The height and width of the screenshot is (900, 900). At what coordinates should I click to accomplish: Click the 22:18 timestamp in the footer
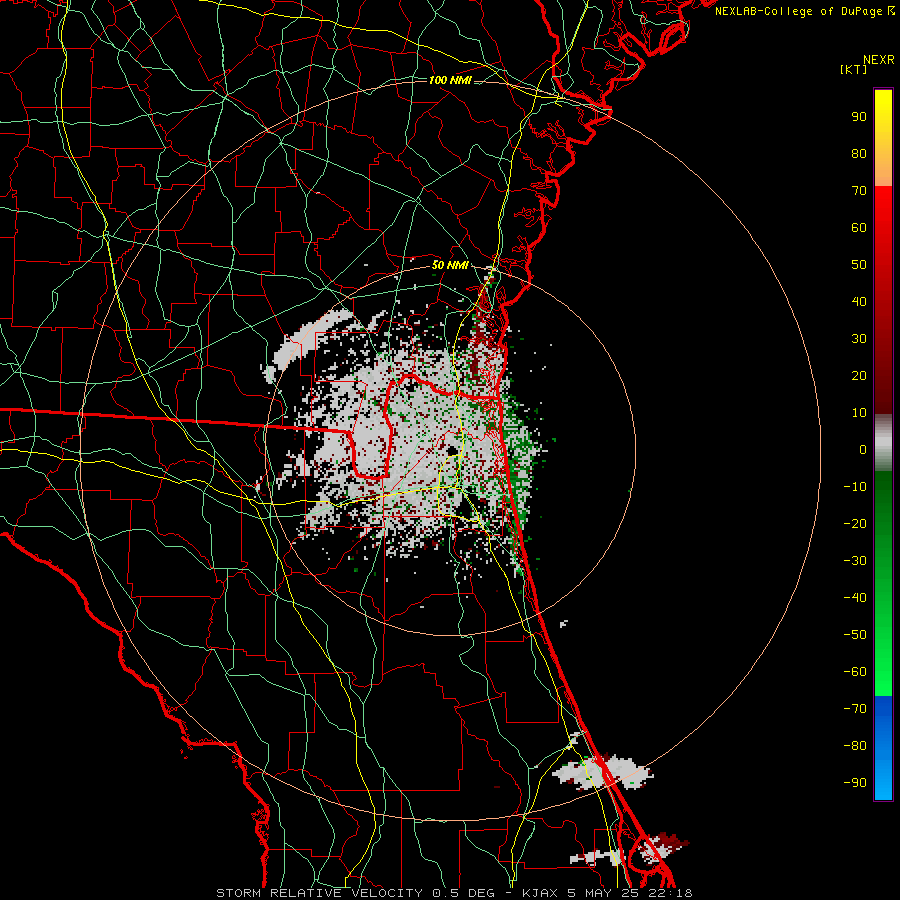click(x=670, y=893)
